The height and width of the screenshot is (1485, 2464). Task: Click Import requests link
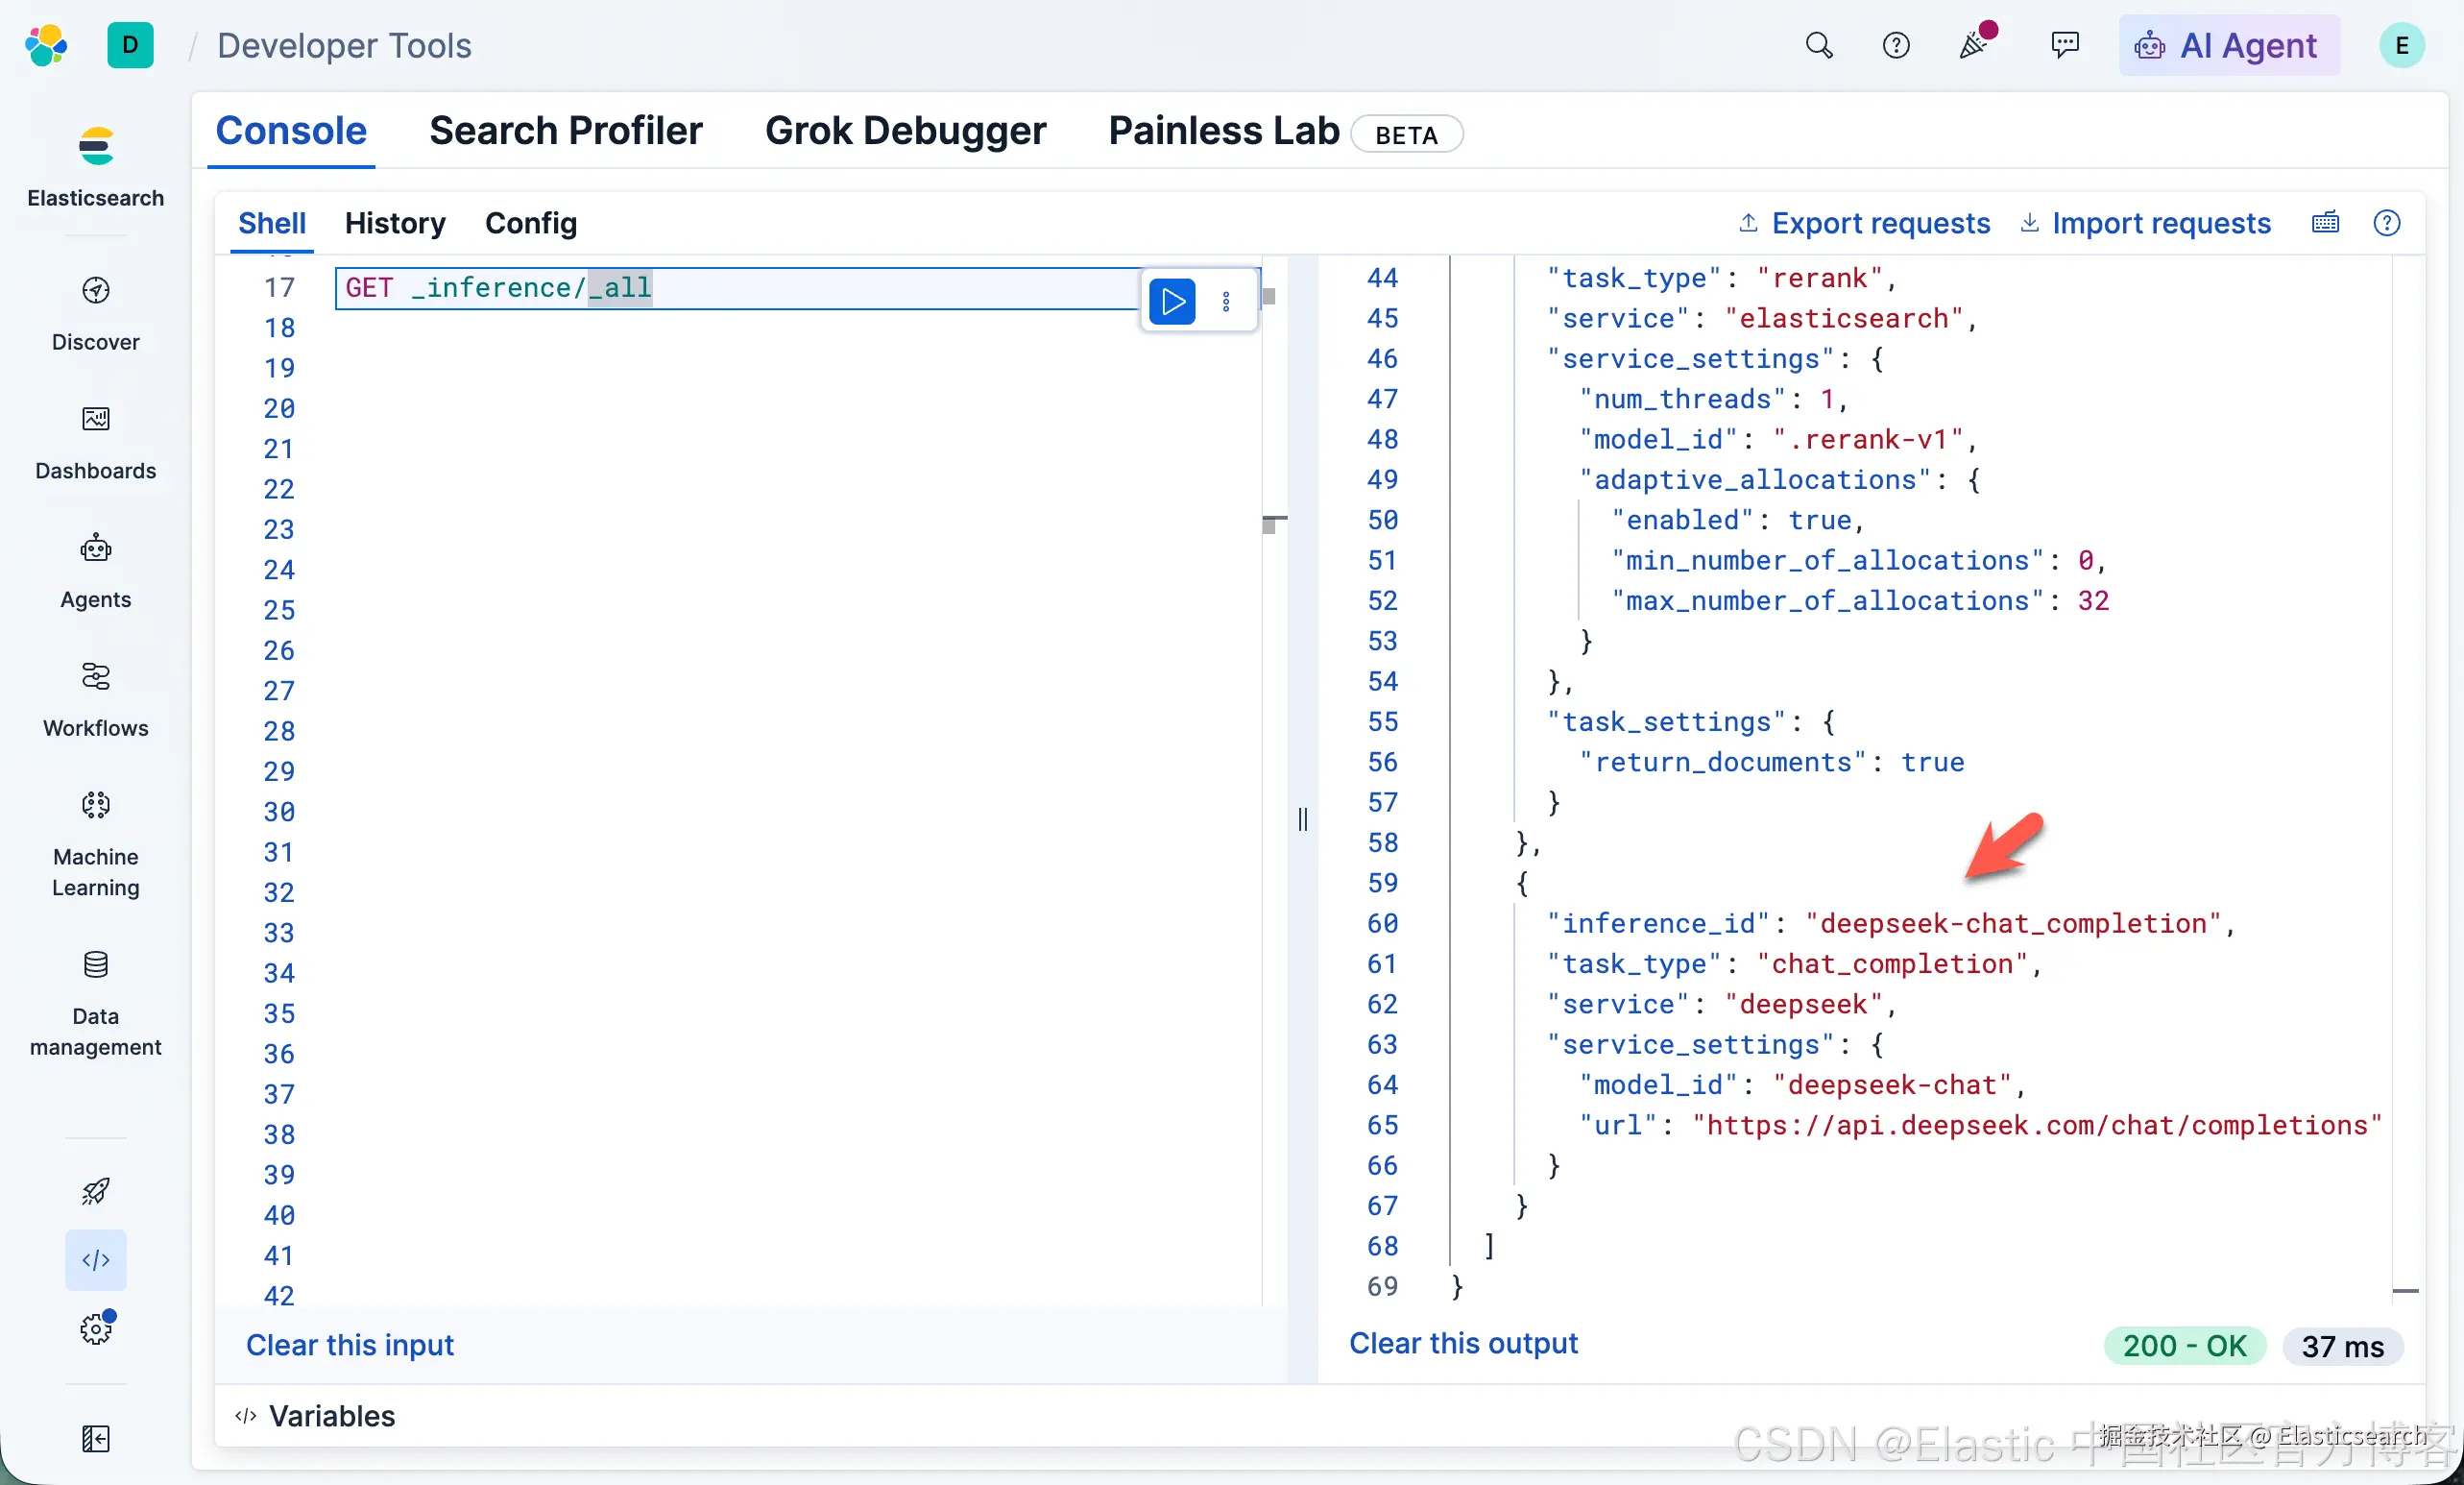pyautogui.click(x=2145, y=222)
